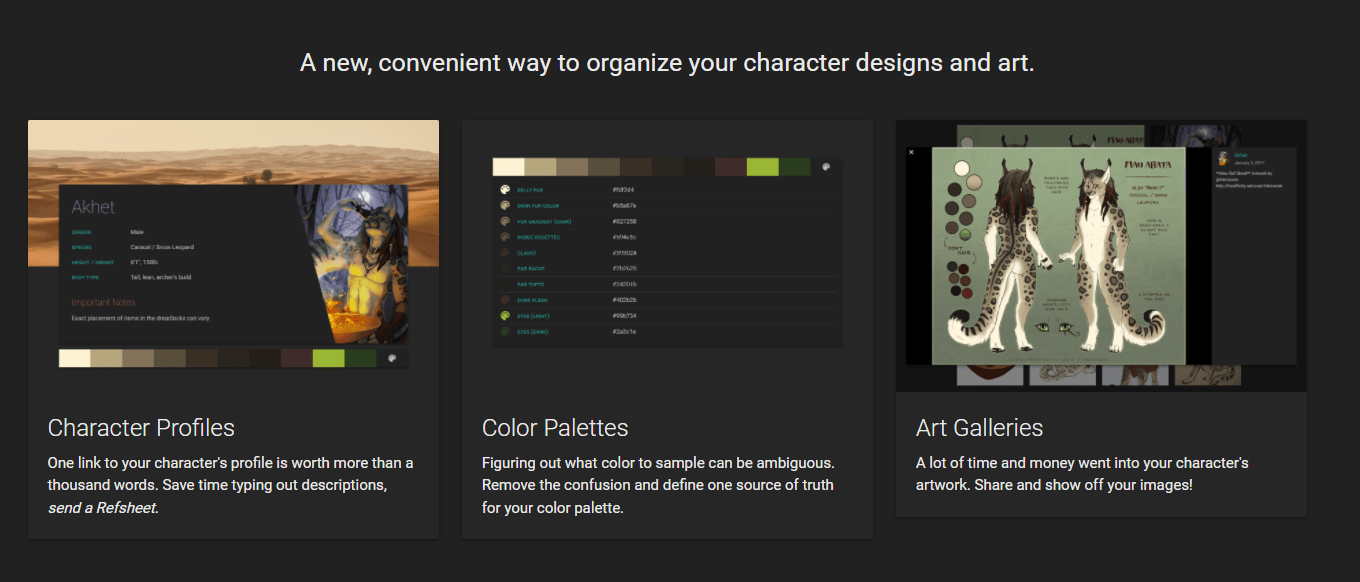Click the palette icon in the Akhet profile swatch bar
This screenshot has width=1360, height=582.
click(x=392, y=358)
